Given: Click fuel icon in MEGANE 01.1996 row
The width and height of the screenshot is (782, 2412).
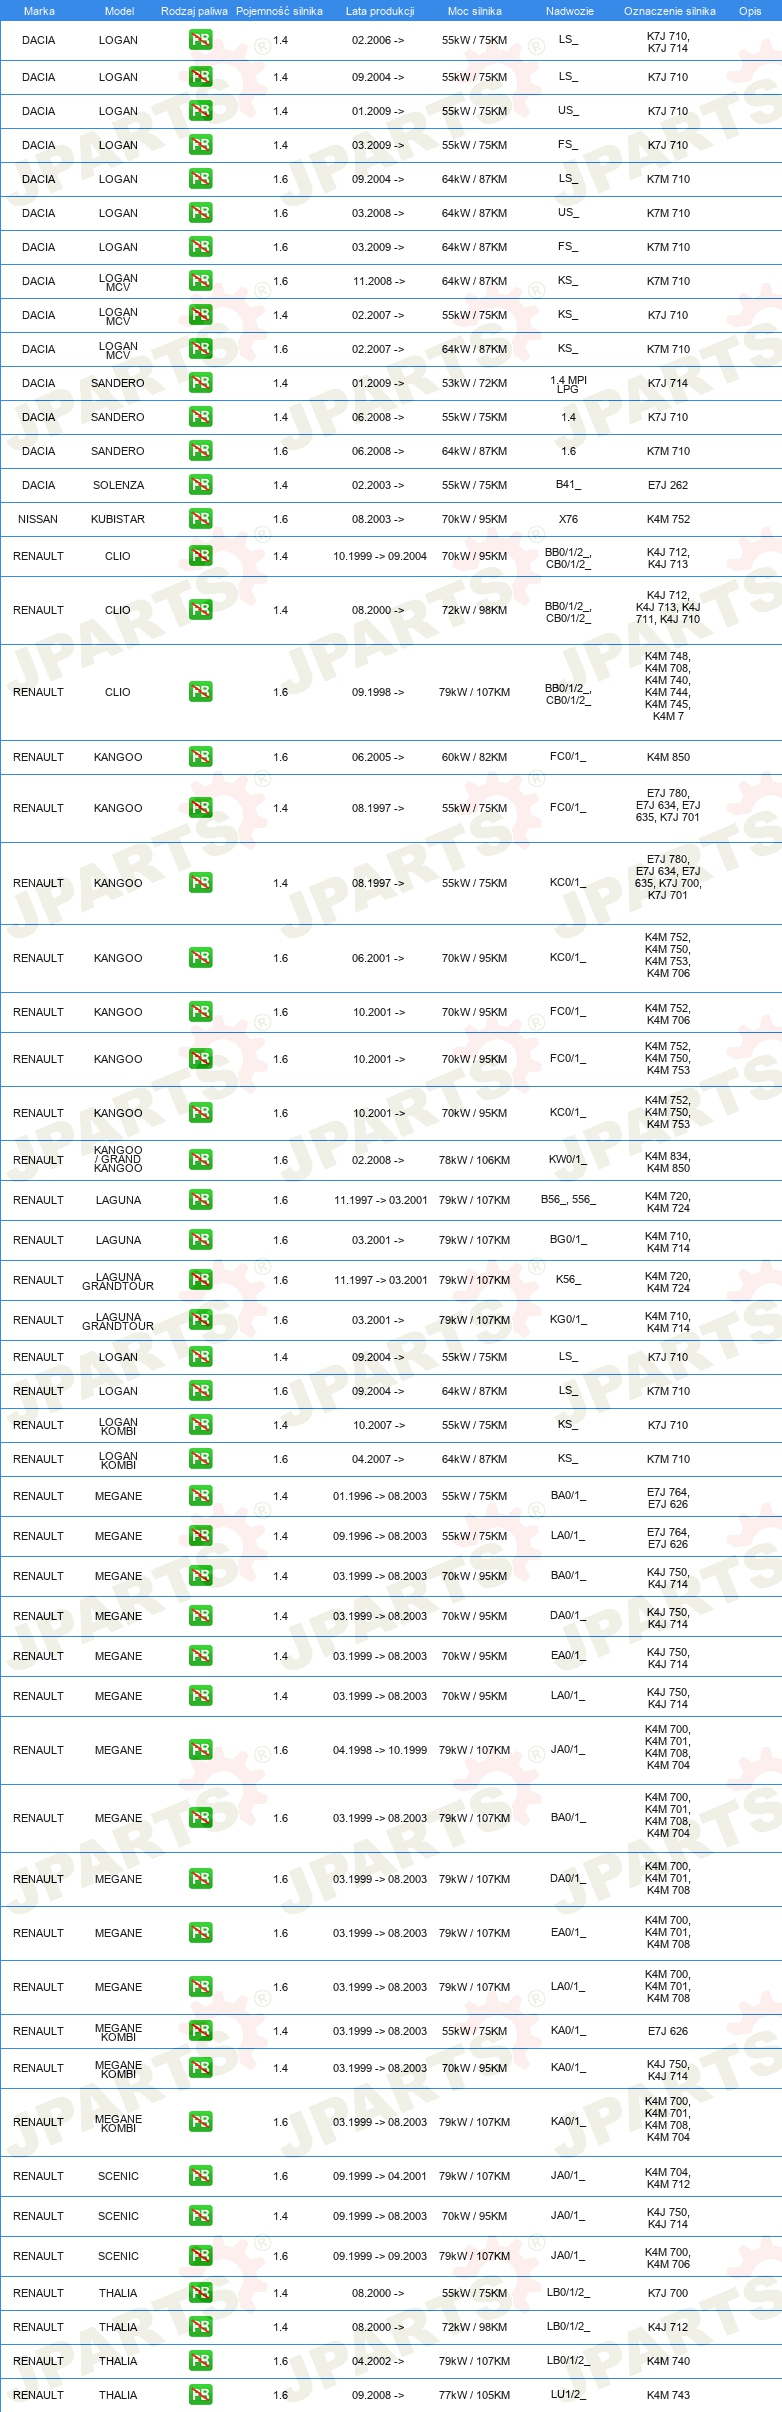Looking at the screenshot, I should tap(200, 1496).
